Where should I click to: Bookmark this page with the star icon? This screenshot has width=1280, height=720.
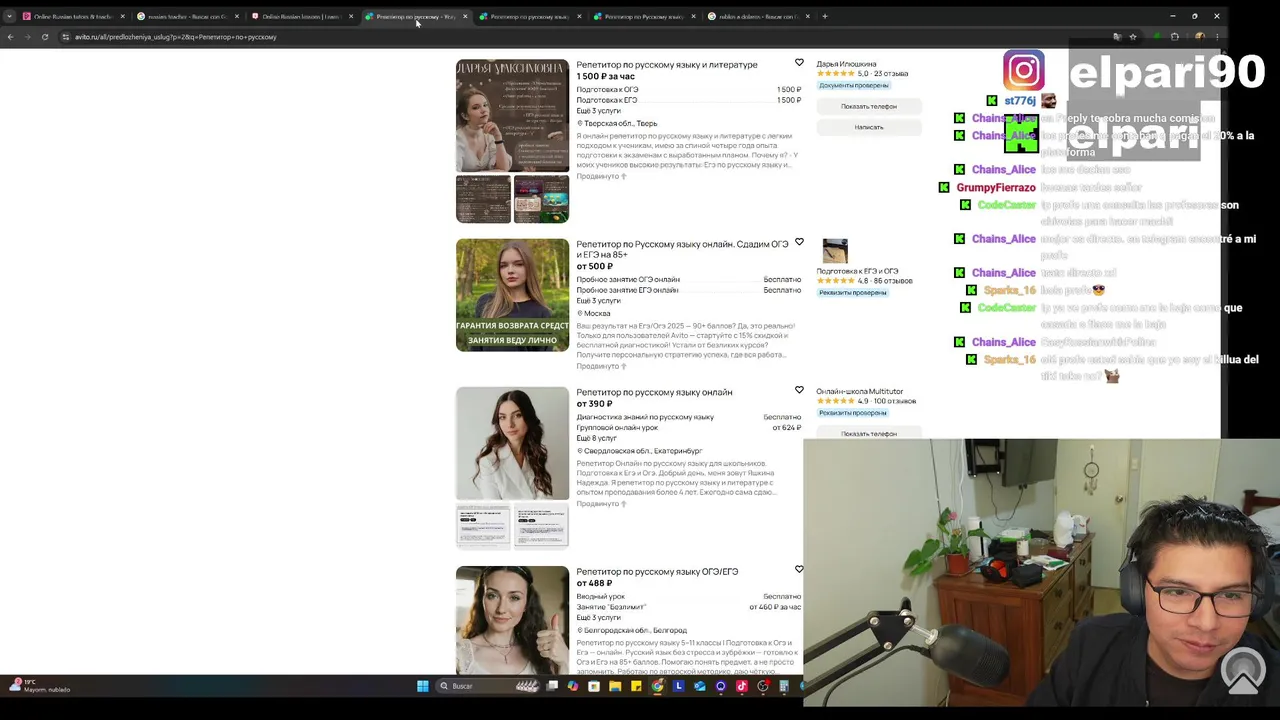coord(1133,37)
